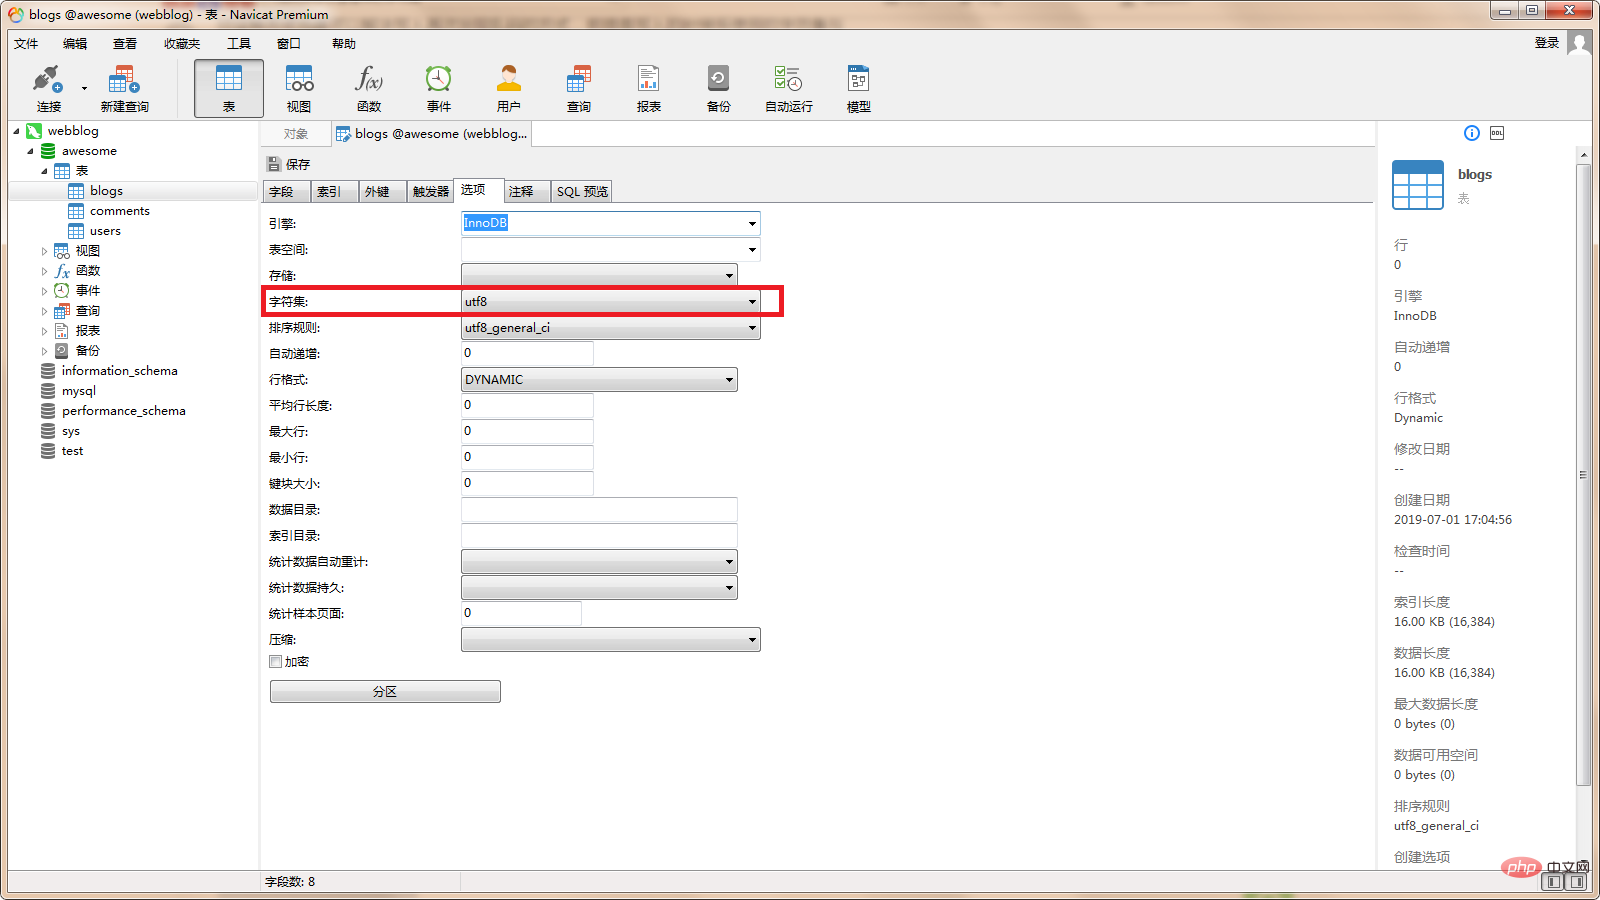Viewport: 1600px width, 900px height.
Task: Expand the Views (视图) tree node
Action: pos(44,251)
